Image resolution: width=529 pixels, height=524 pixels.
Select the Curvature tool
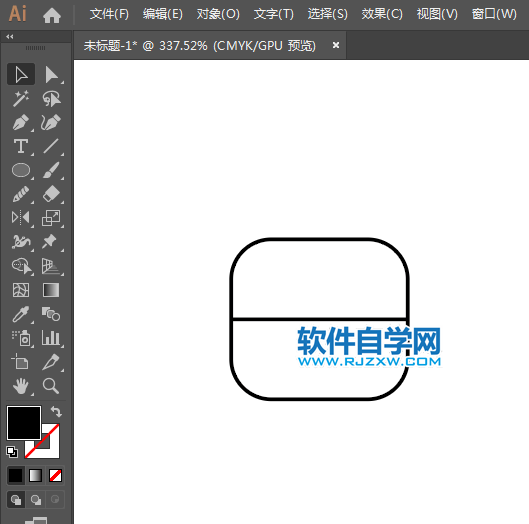tap(51, 122)
